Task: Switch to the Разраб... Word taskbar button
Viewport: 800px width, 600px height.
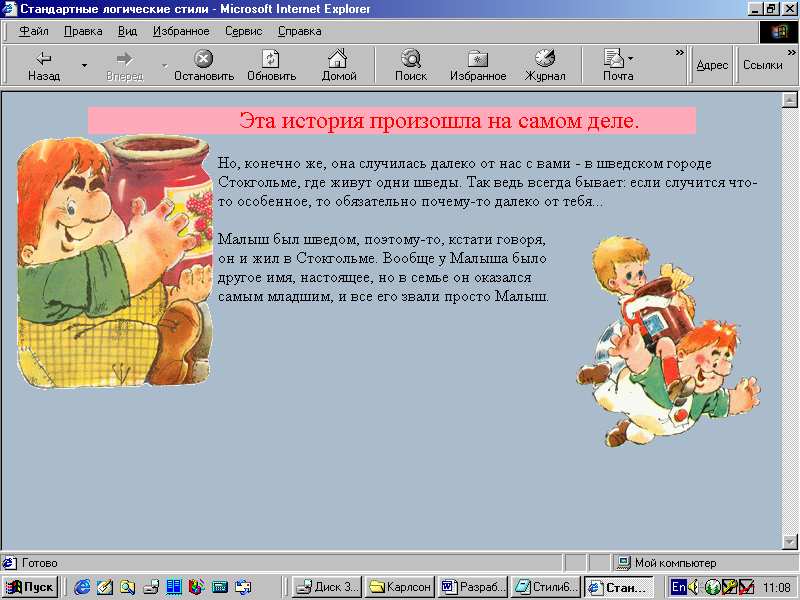Action: pyautogui.click(x=473, y=587)
